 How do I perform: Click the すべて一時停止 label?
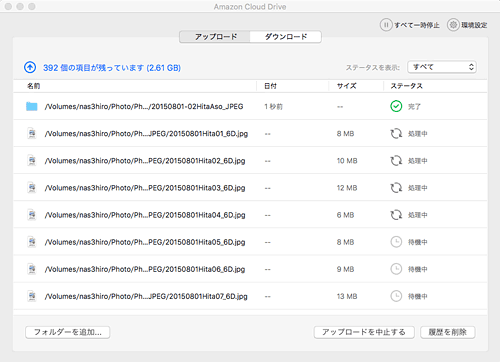click(417, 25)
